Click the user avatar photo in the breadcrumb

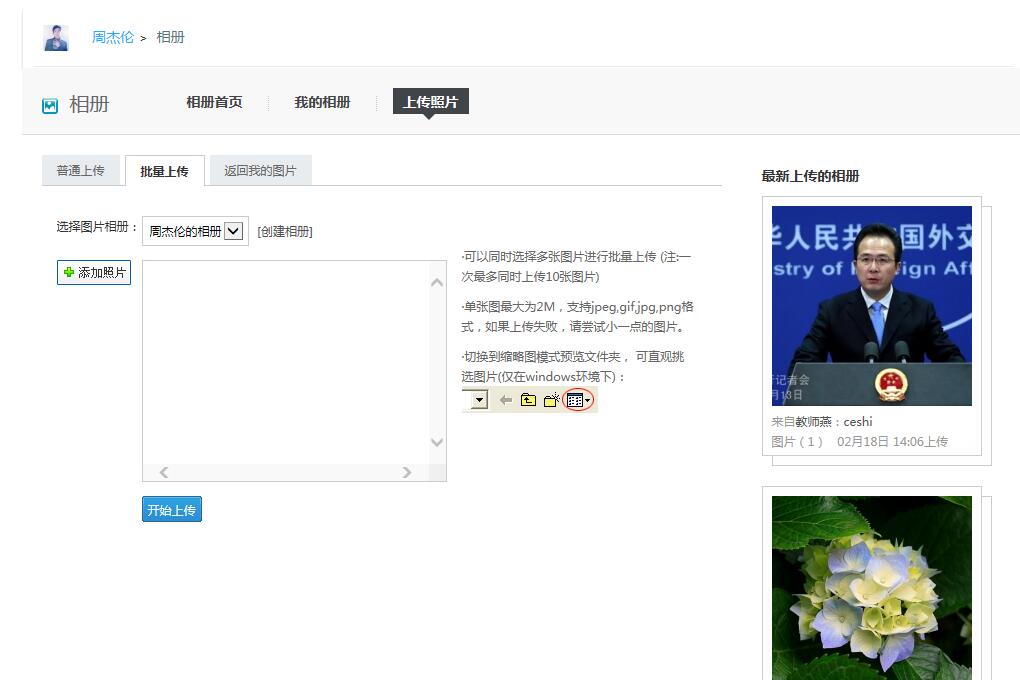56,38
